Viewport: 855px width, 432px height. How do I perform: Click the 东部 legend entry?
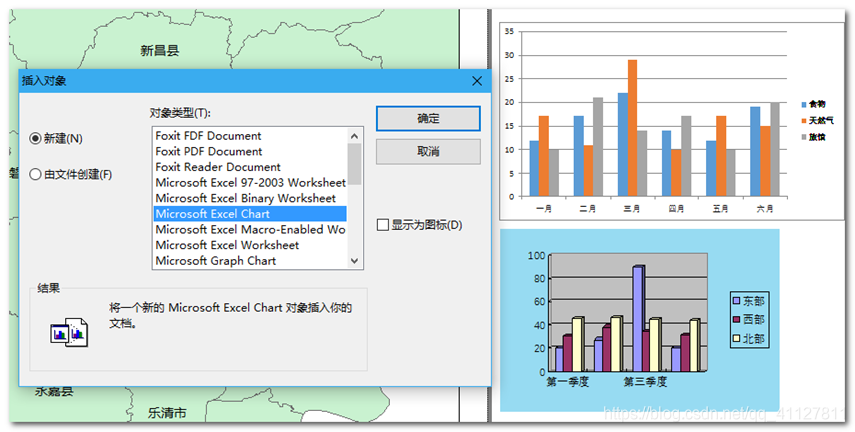(x=749, y=301)
